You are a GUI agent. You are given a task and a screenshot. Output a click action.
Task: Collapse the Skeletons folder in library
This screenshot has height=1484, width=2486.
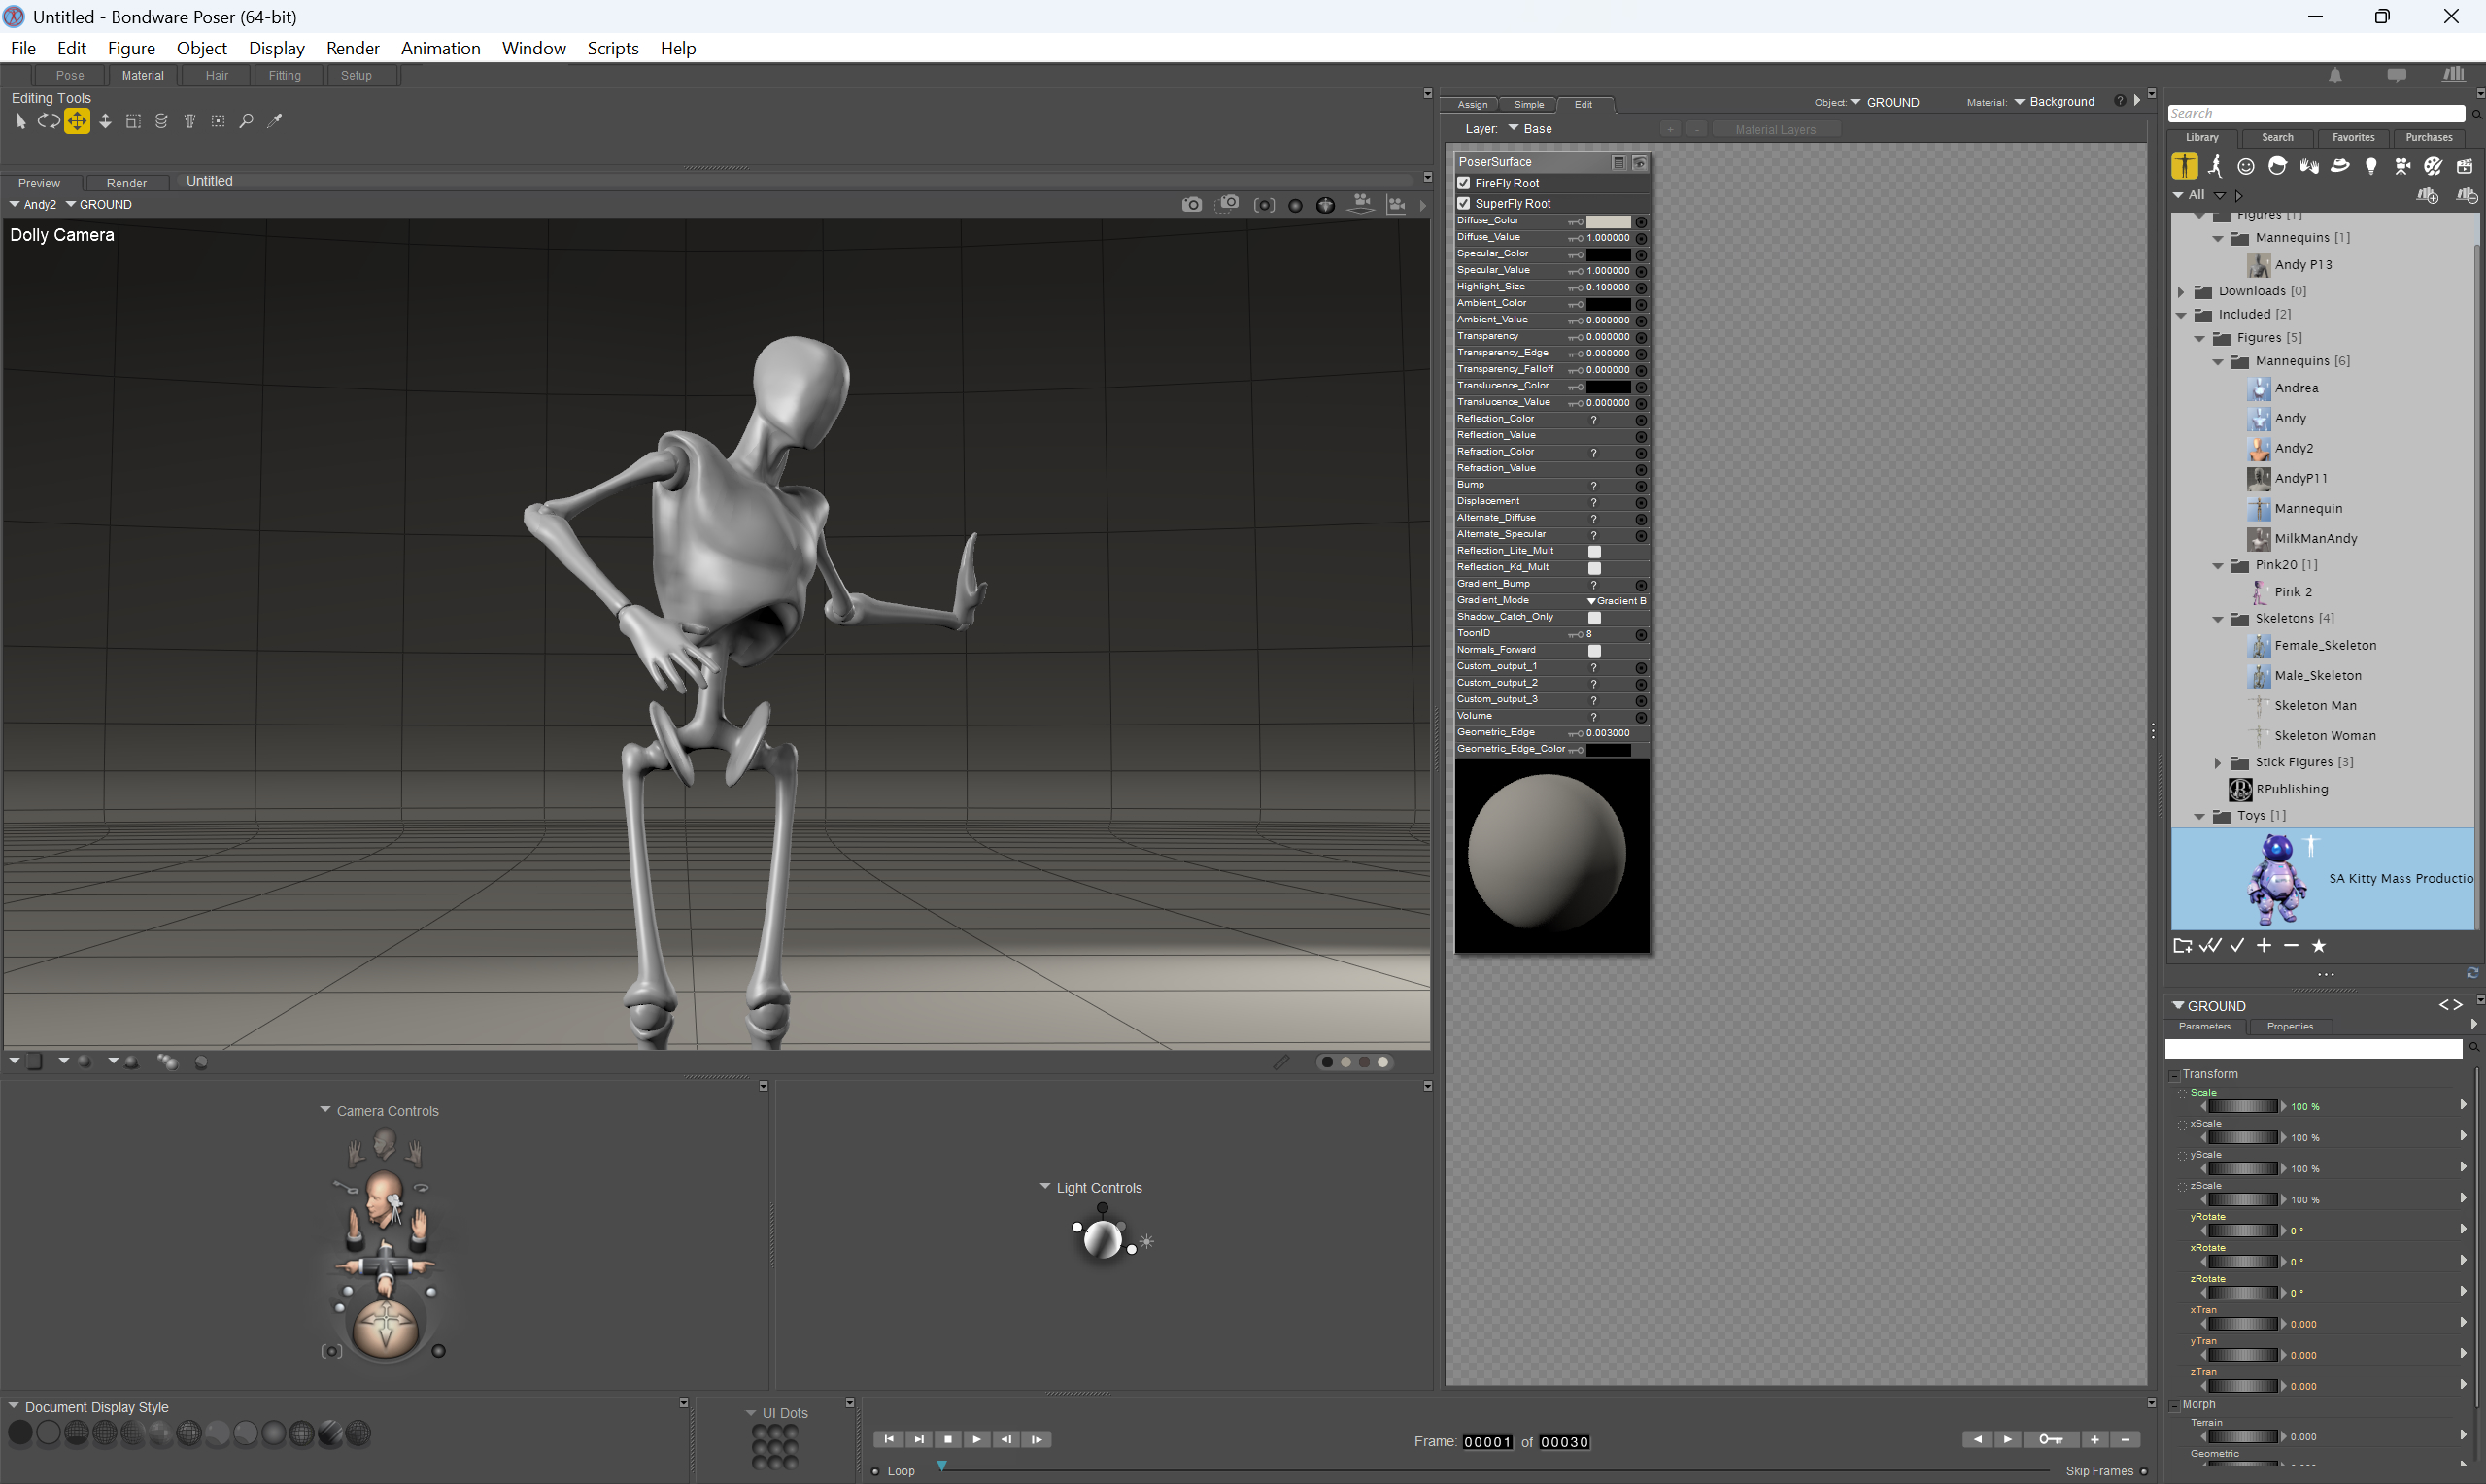point(2217,619)
